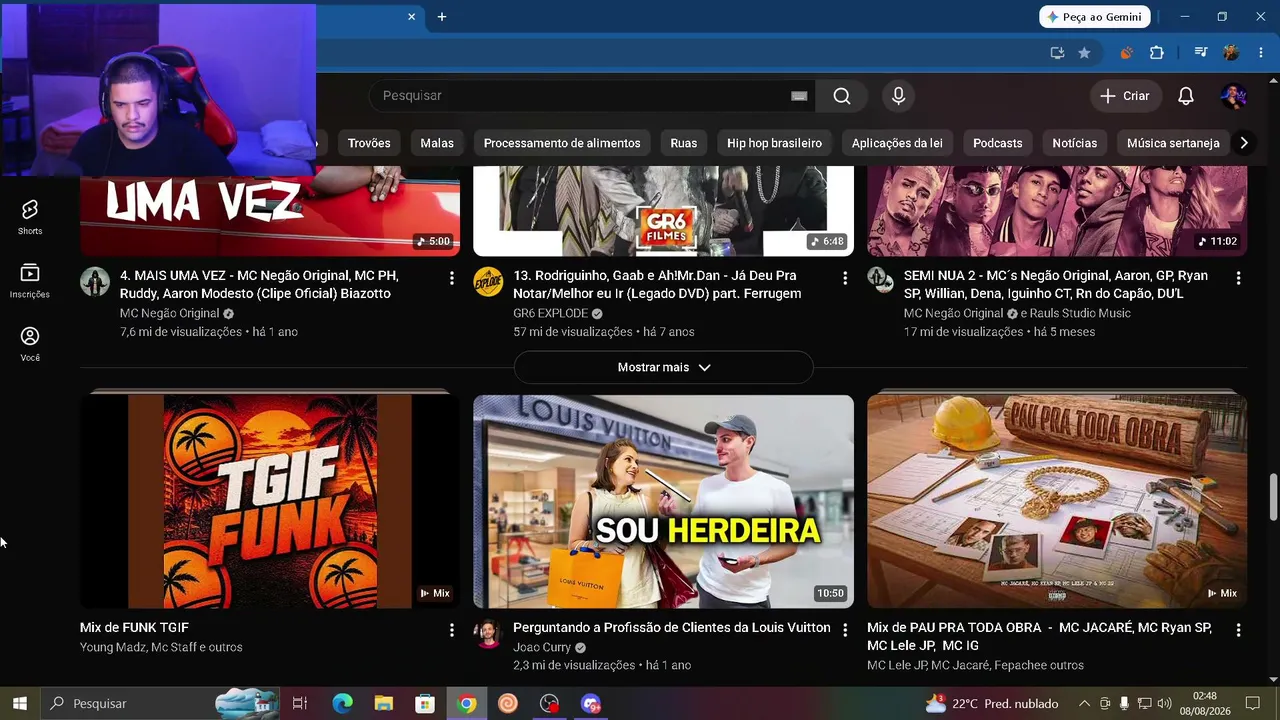1280x720 pixels.
Task: Open video title 4. MAIS UMA VEZ
Action: 260,284
